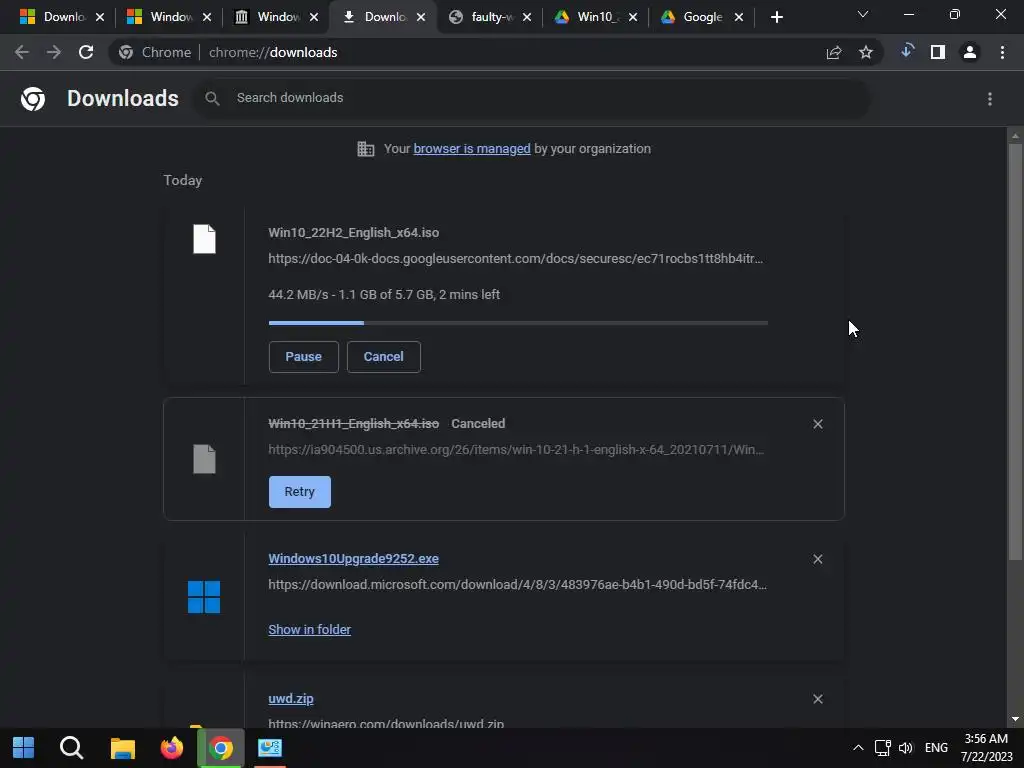Cancel the Win10_22H2 download
Viewport: 1024px width, 768px height.
[x=383, y=357]
